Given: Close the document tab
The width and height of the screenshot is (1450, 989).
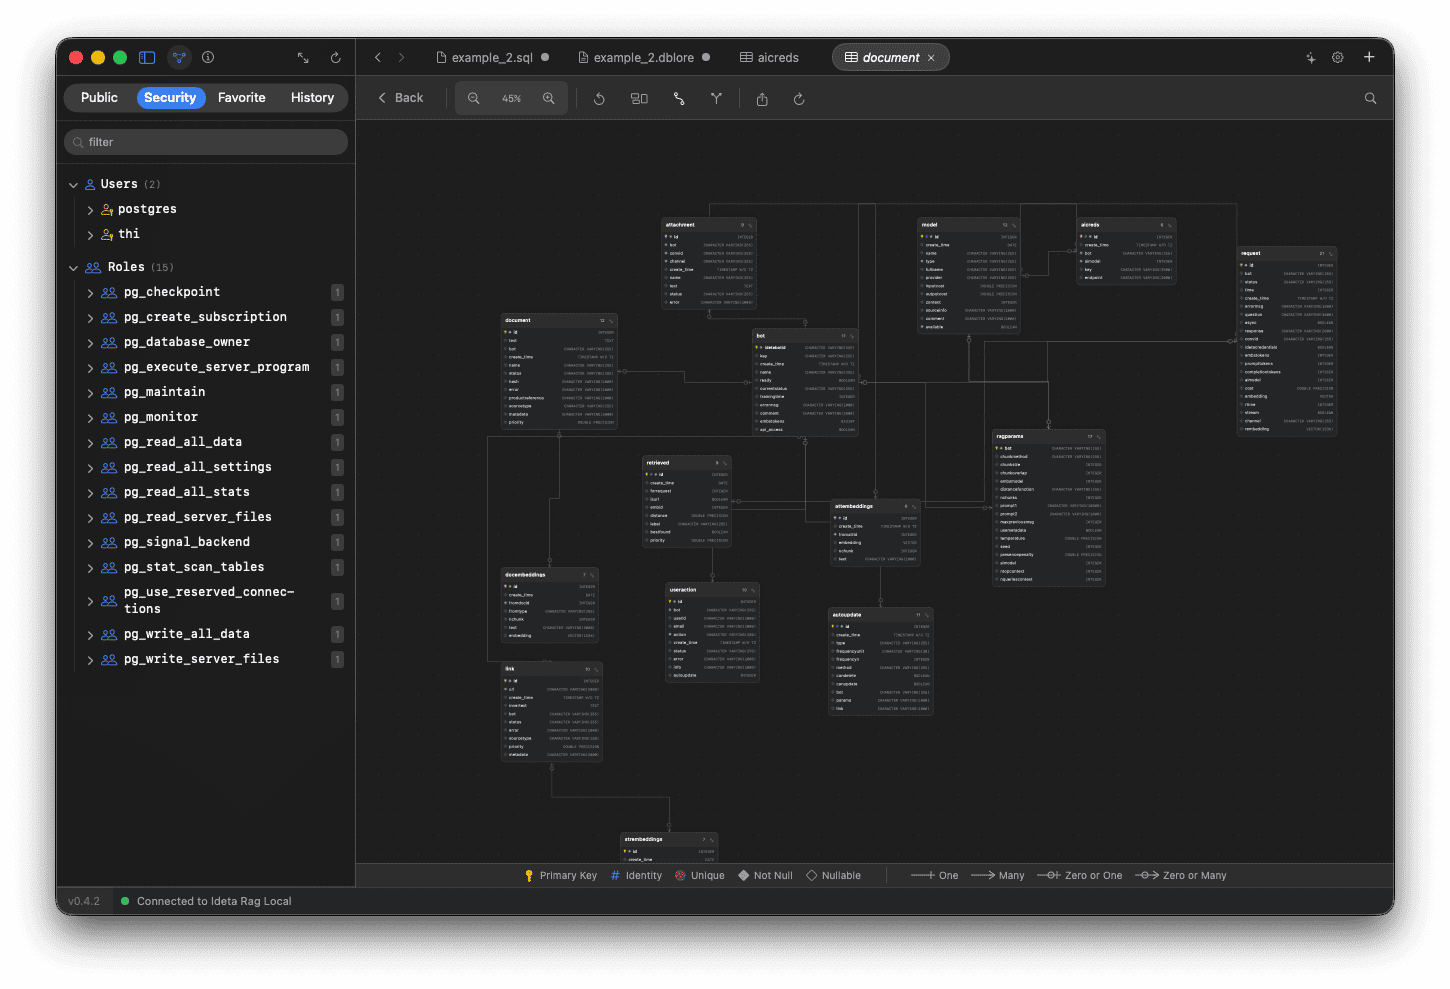Looking at the screenshot, I should (931, 58).
